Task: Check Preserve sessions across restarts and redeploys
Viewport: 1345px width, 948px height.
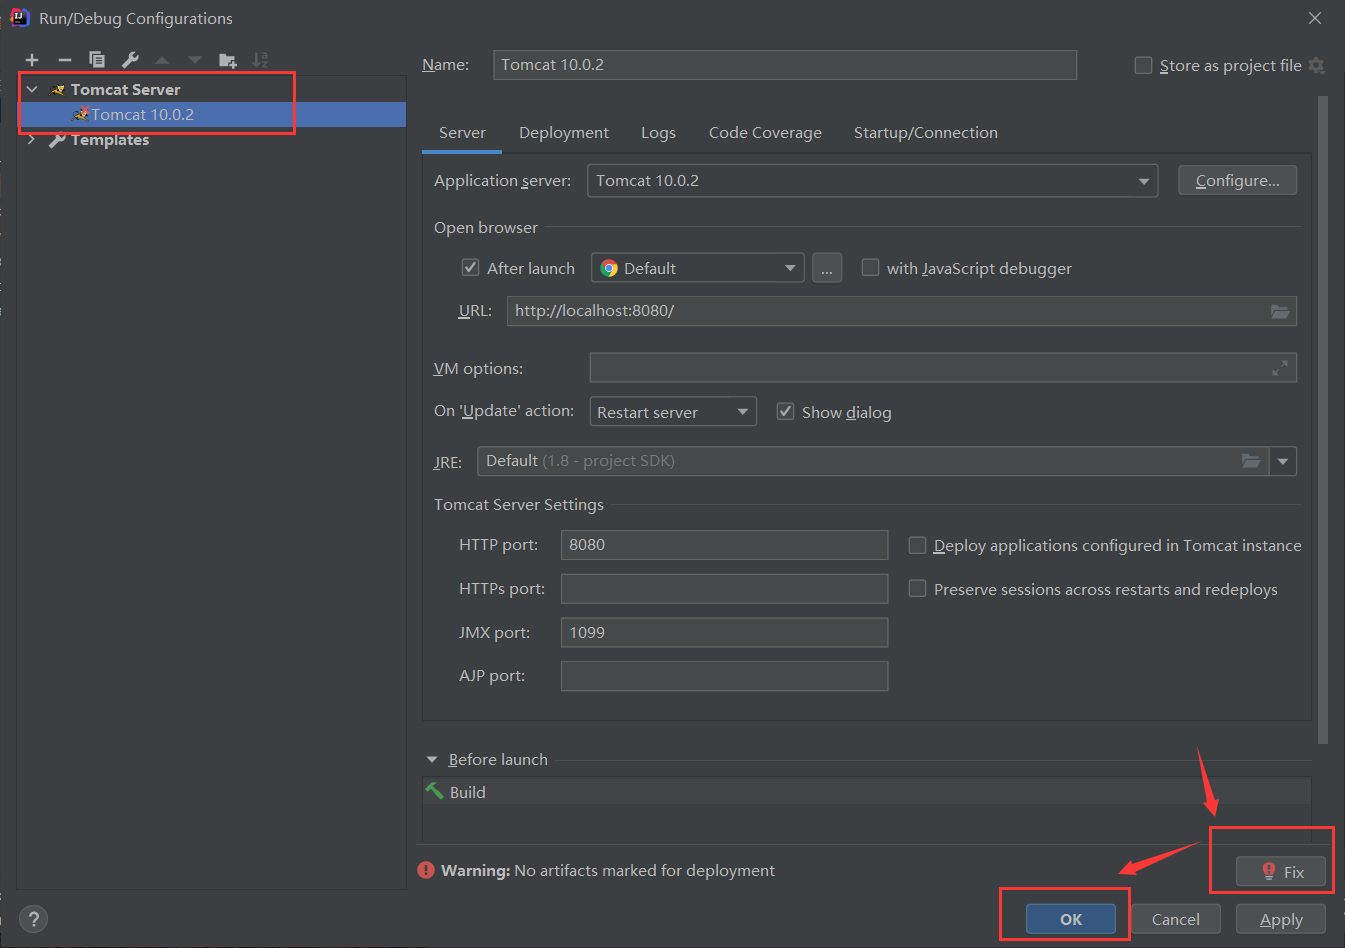Action: tap(917, 589)
